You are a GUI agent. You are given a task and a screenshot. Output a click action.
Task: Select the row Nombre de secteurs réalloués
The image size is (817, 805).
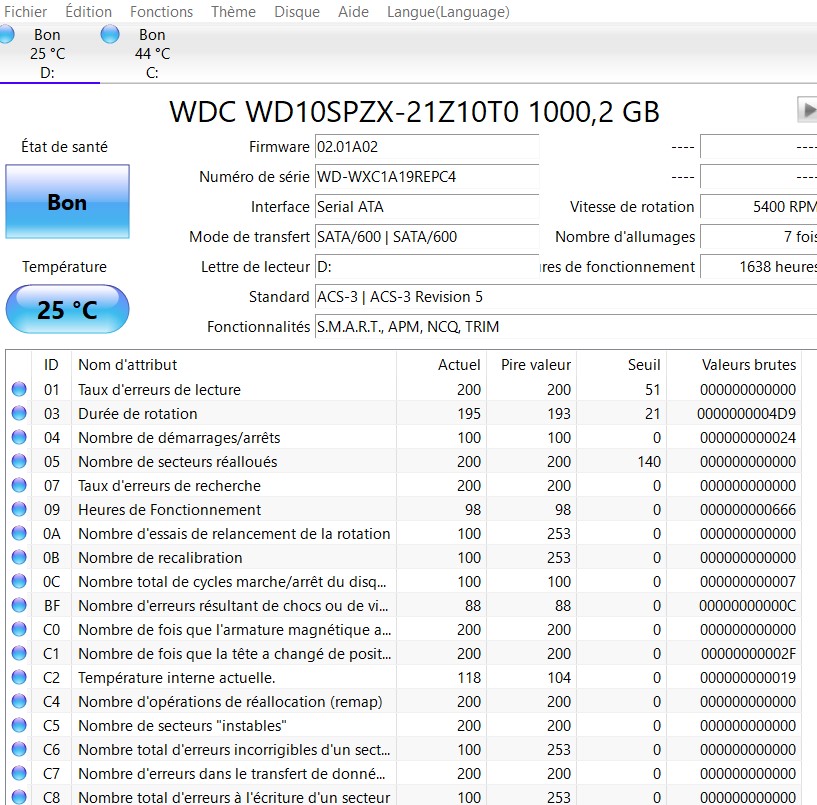pos(404,461)
